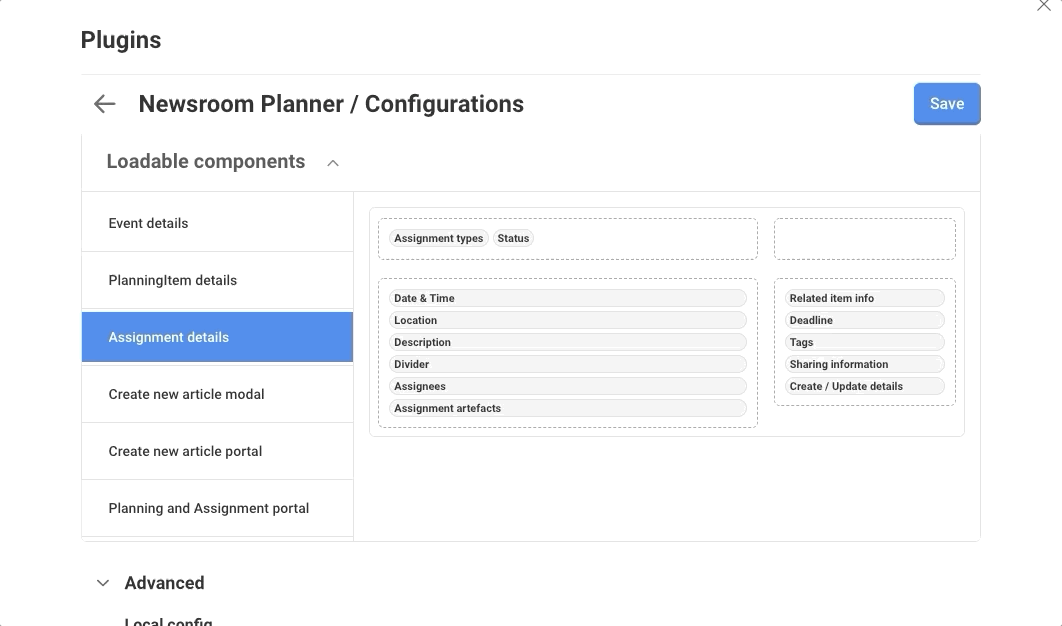Save the plugin configuration
Screen dimensions: 1062x626
point(946,104)
